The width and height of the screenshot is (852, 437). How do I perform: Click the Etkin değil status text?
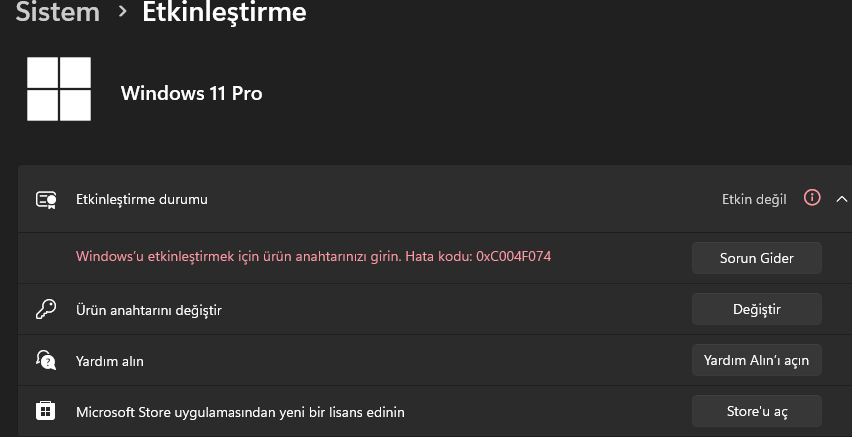(754, 199)
